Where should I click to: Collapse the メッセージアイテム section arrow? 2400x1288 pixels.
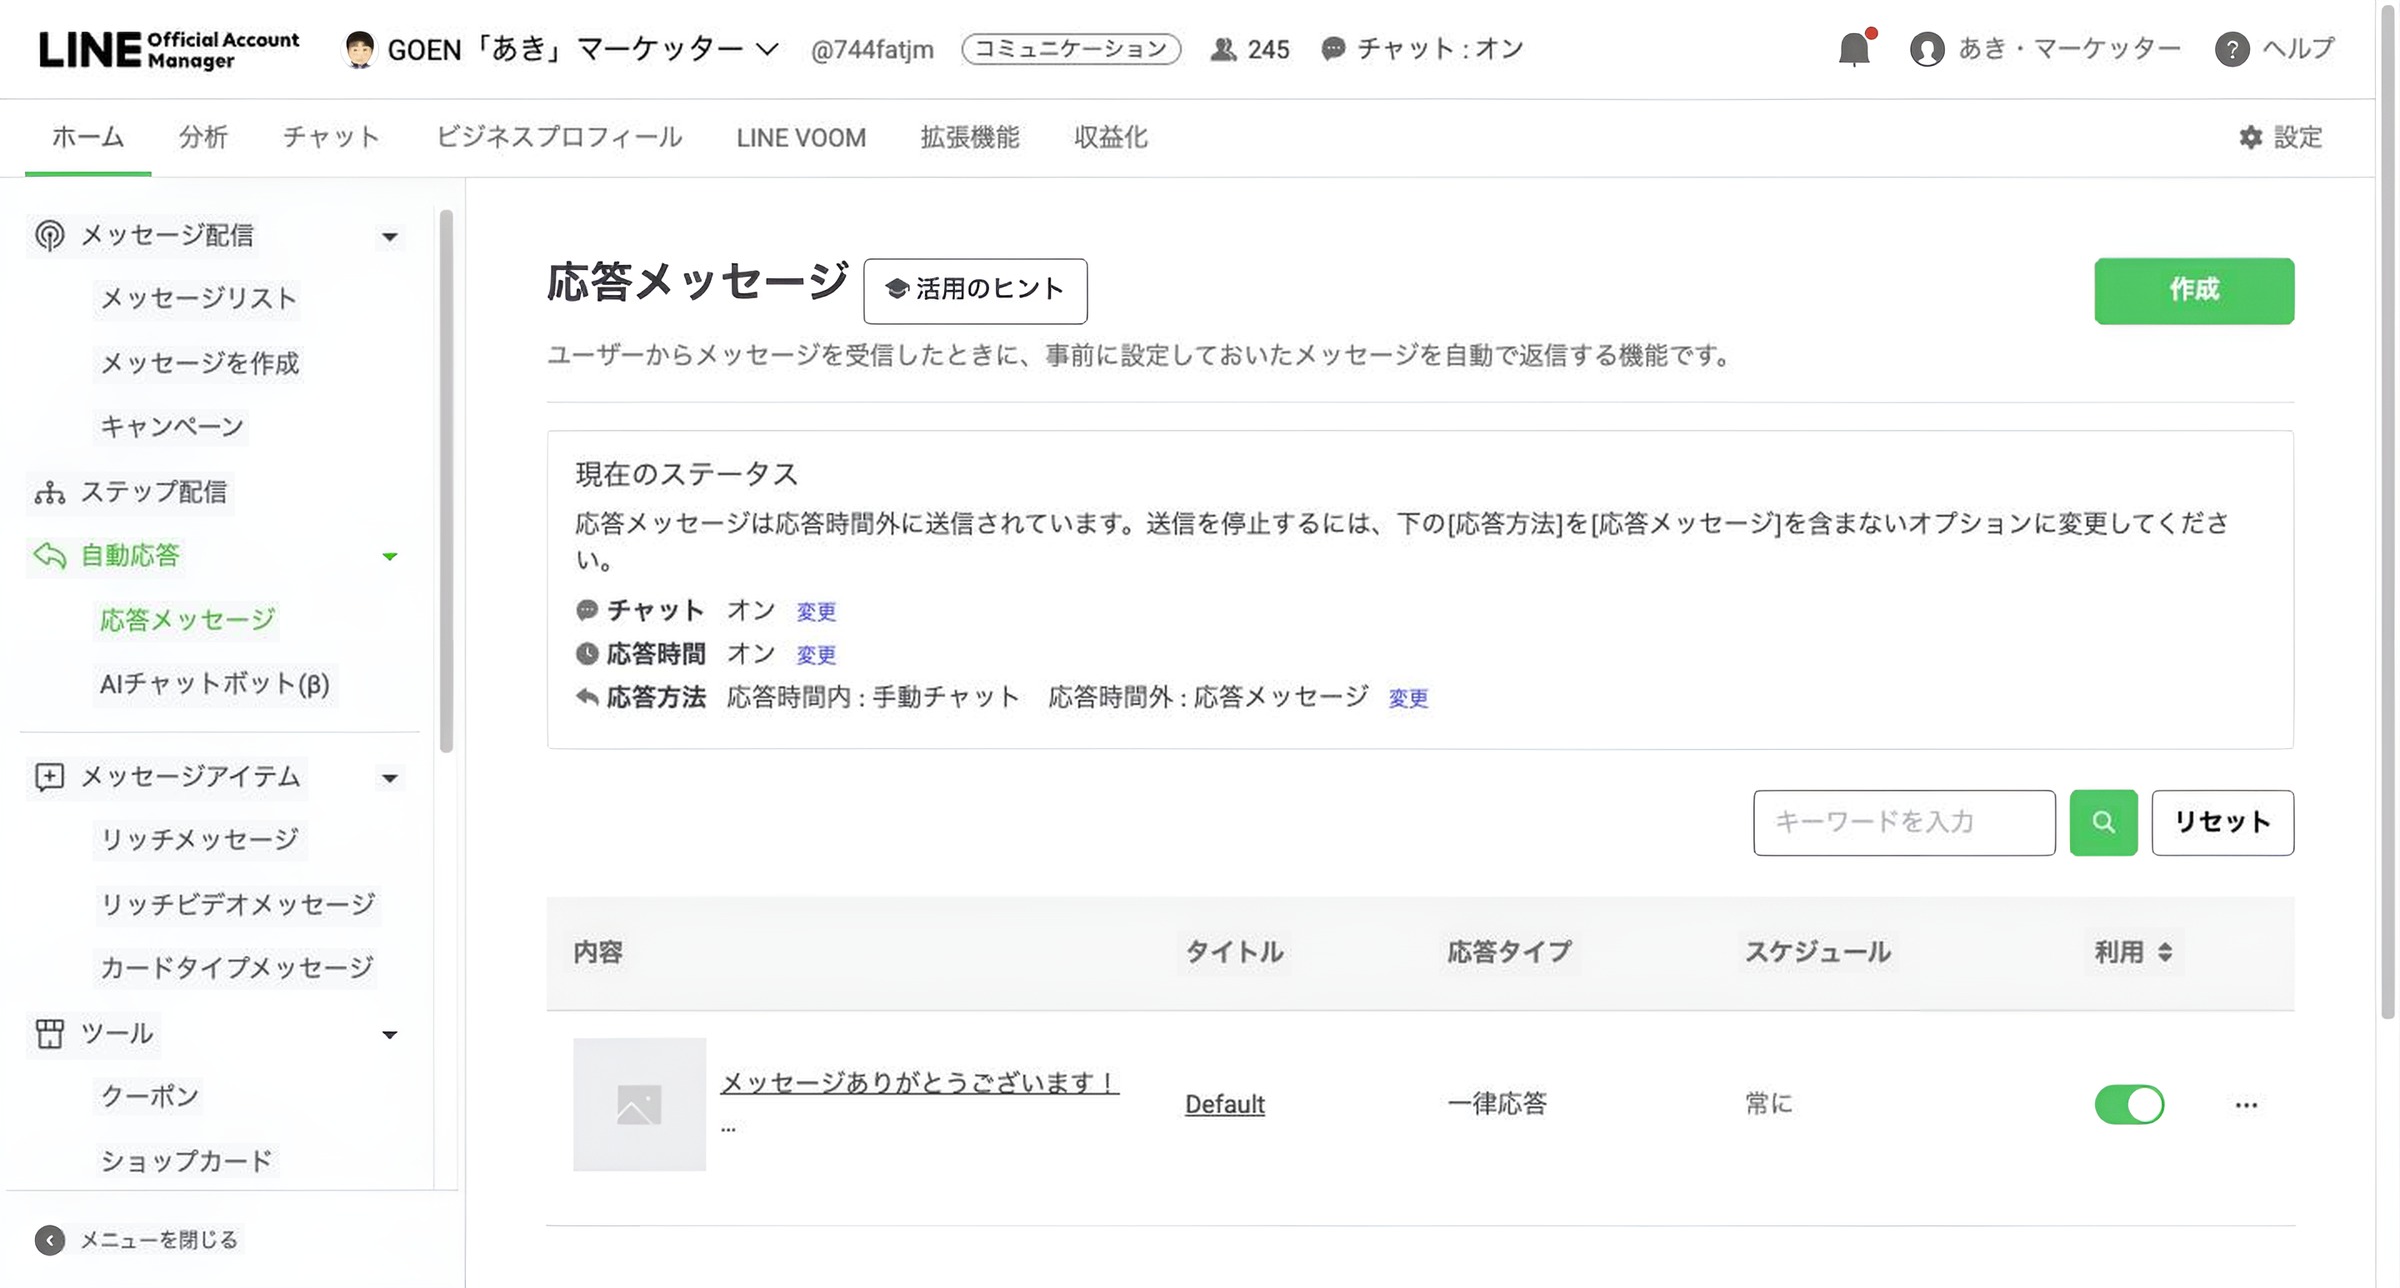pyautogui.click(x=390, y=778)
